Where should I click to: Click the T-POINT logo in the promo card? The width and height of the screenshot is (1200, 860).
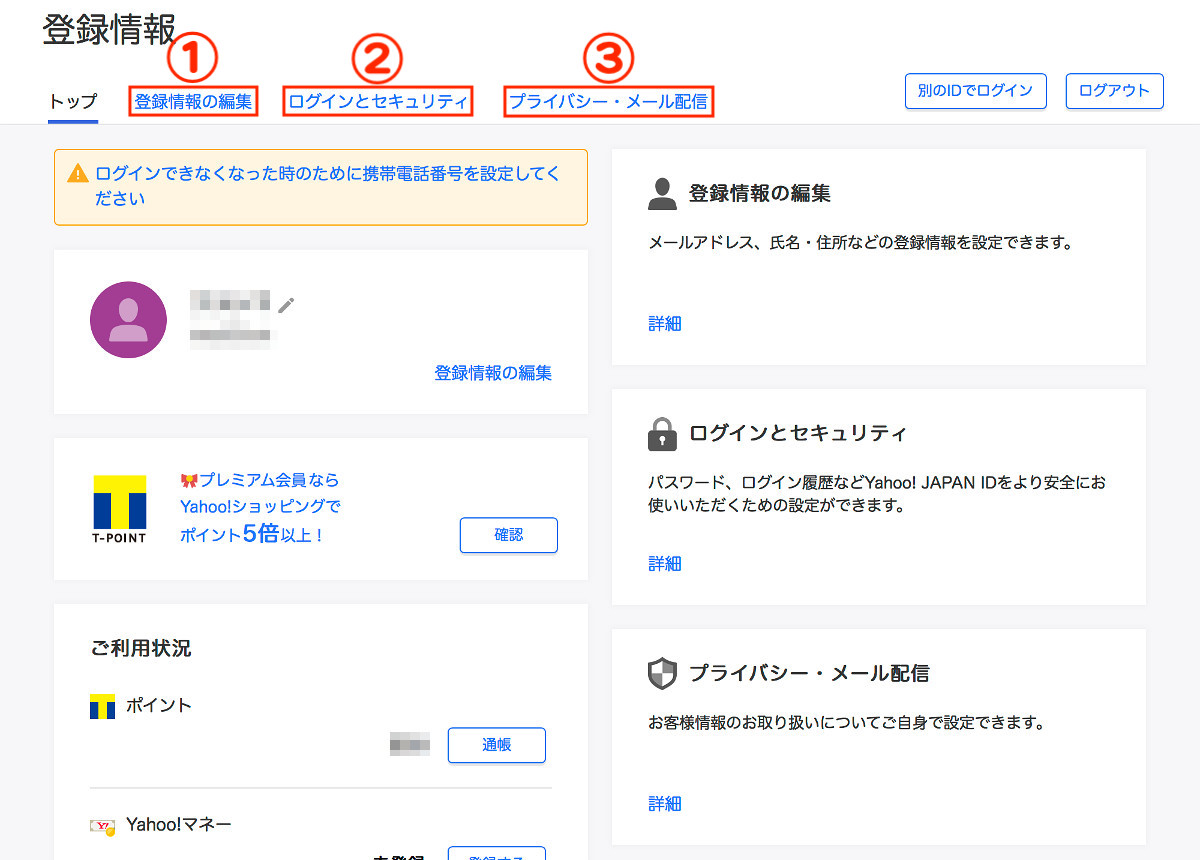tap(120, 509)
